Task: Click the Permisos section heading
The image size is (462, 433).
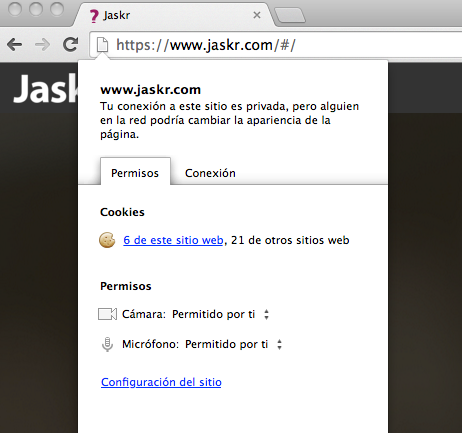Action: point(126,286)
